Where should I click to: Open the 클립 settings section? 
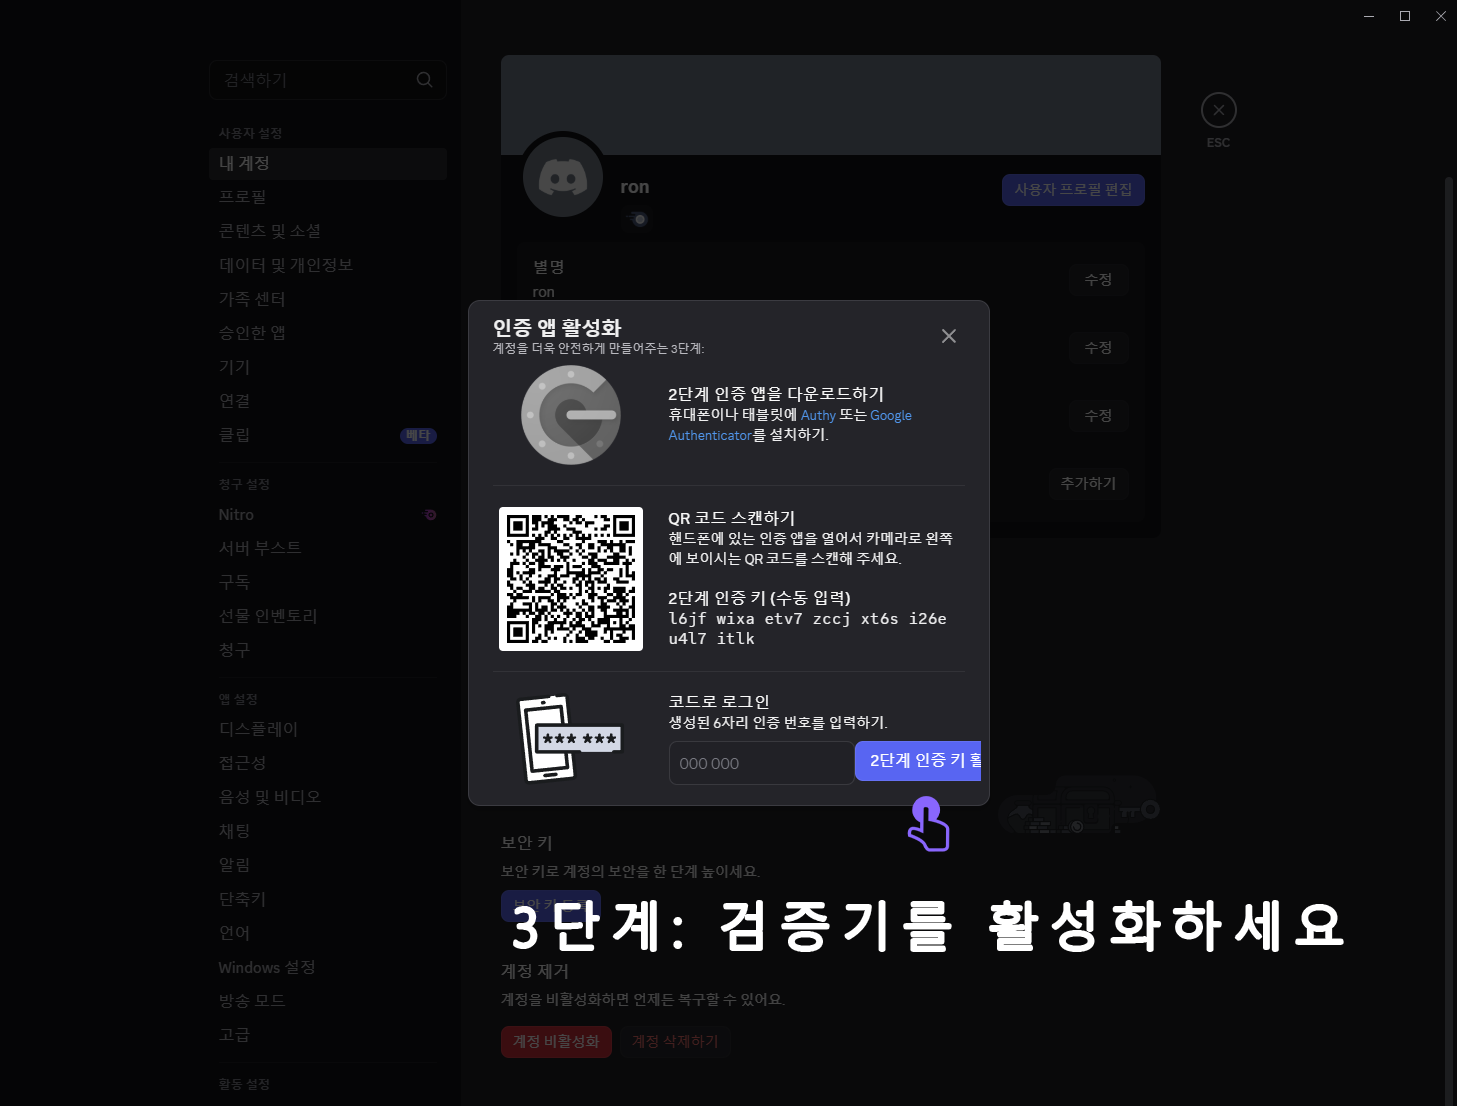(x=328, y=435)
